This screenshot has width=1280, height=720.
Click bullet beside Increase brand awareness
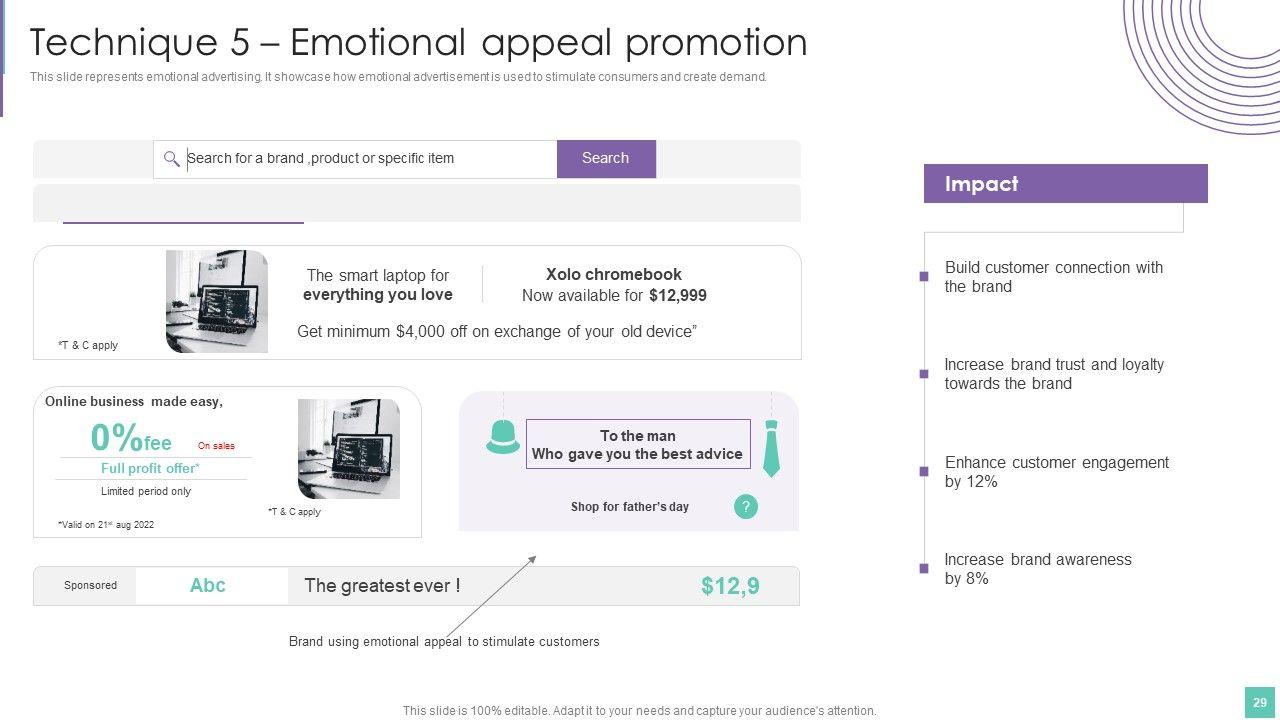click(x=924, y=569)
